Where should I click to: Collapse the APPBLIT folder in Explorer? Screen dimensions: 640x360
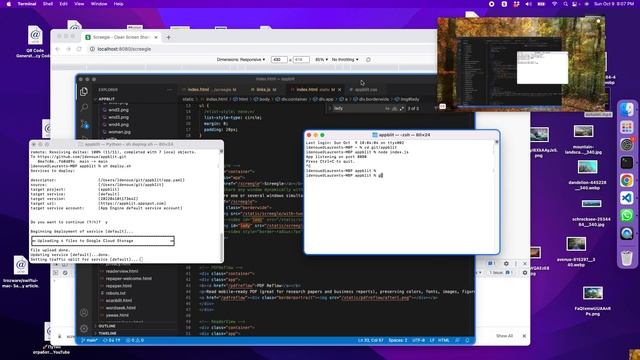[106, 99]
